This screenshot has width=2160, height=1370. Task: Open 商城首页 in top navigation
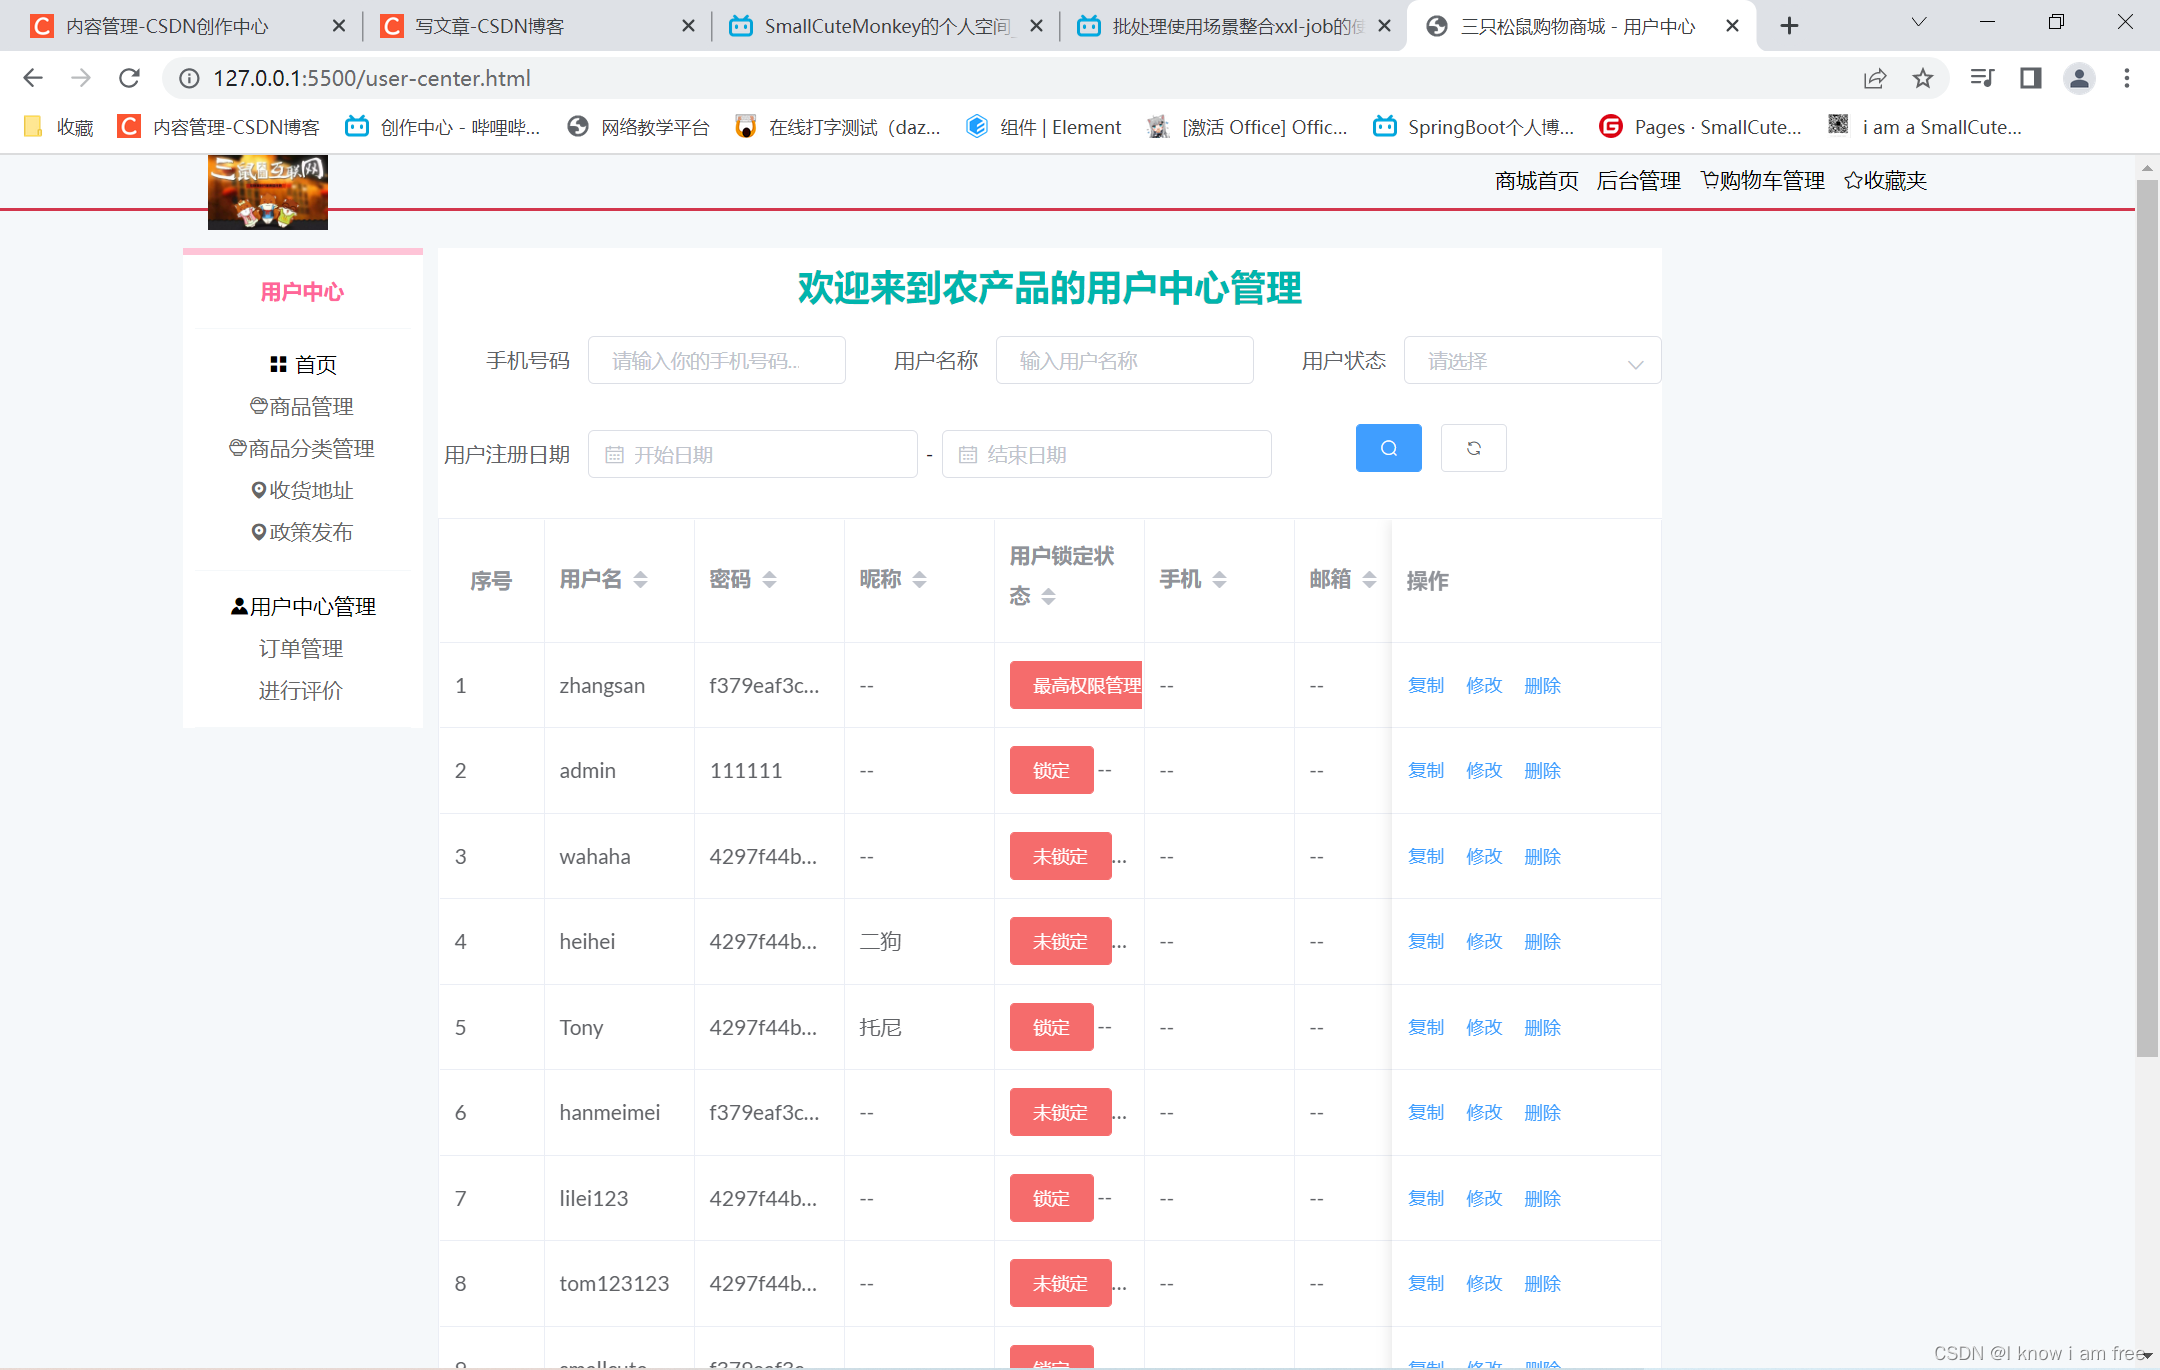point(1536,181)
